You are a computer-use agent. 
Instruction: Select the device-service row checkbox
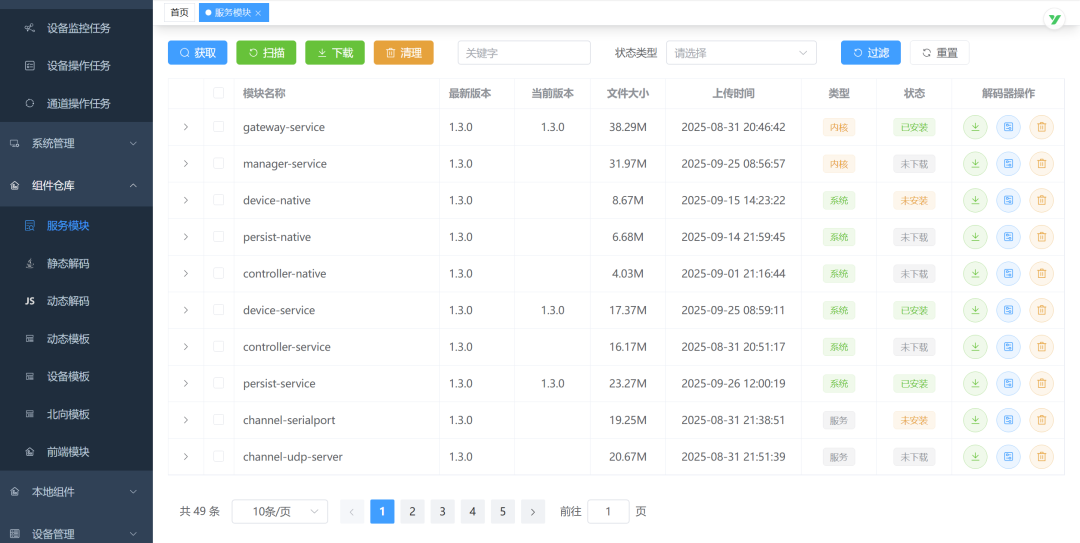[219, 310]
